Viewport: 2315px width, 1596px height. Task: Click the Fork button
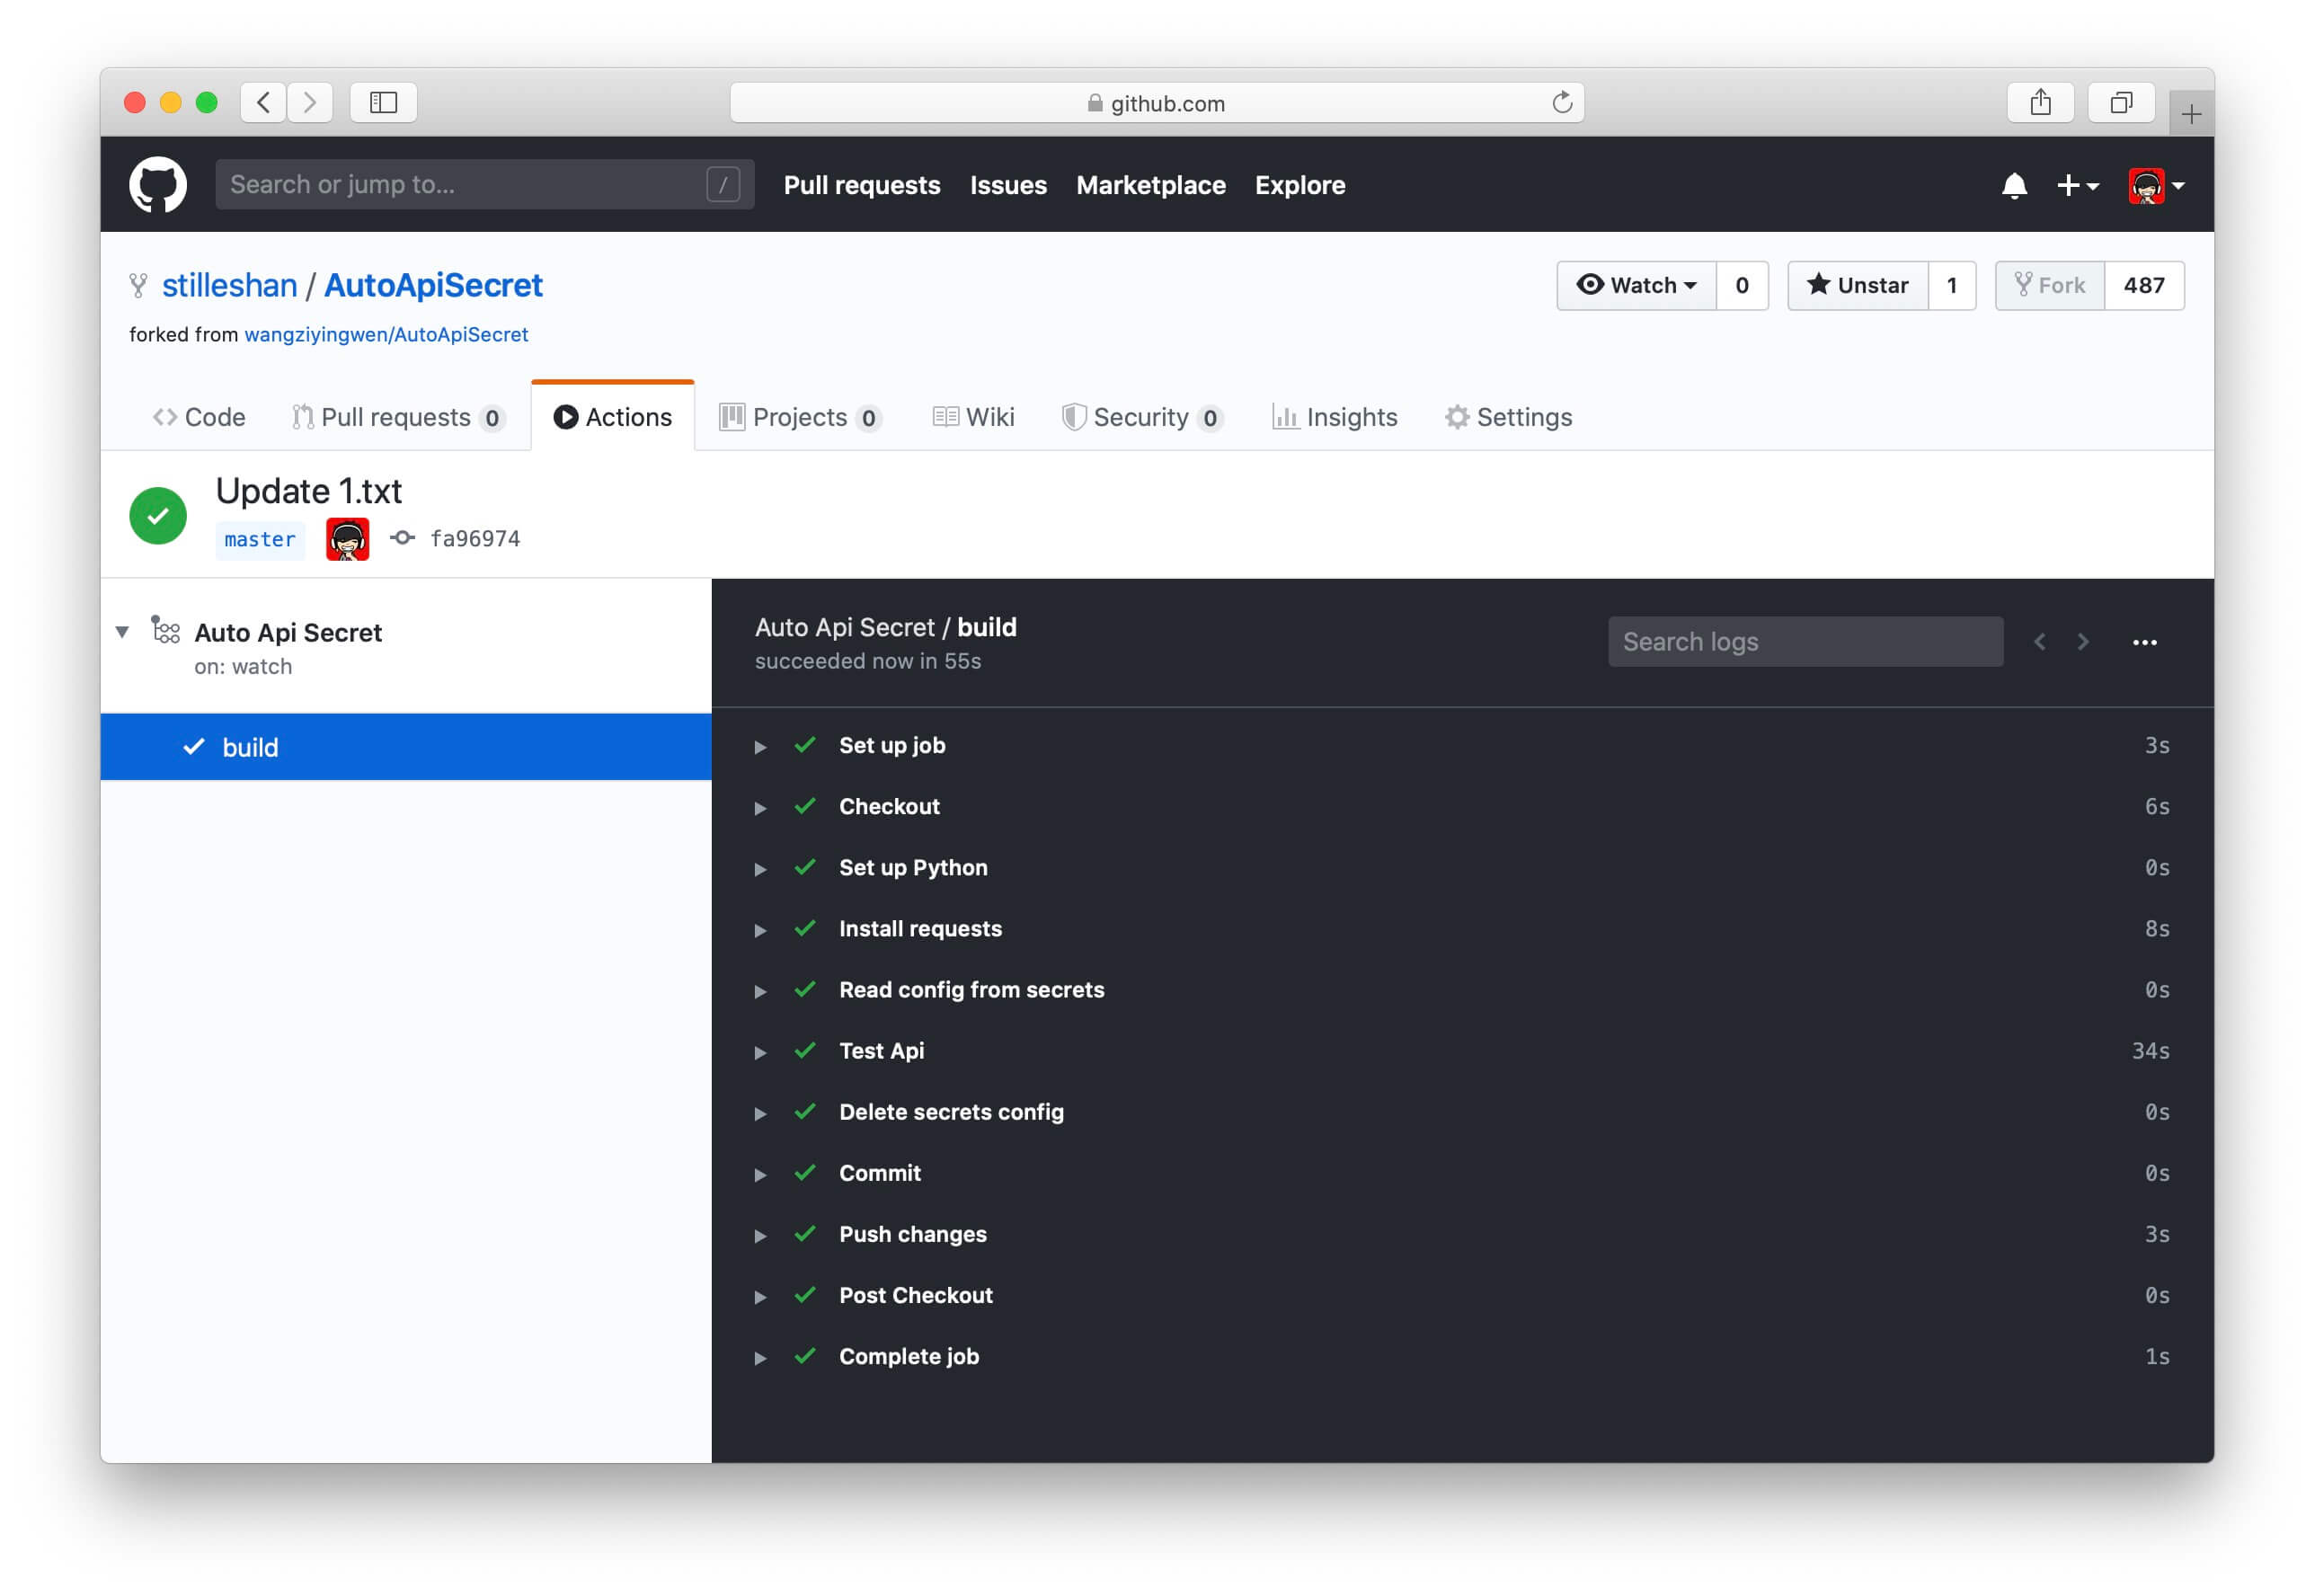2050,285
